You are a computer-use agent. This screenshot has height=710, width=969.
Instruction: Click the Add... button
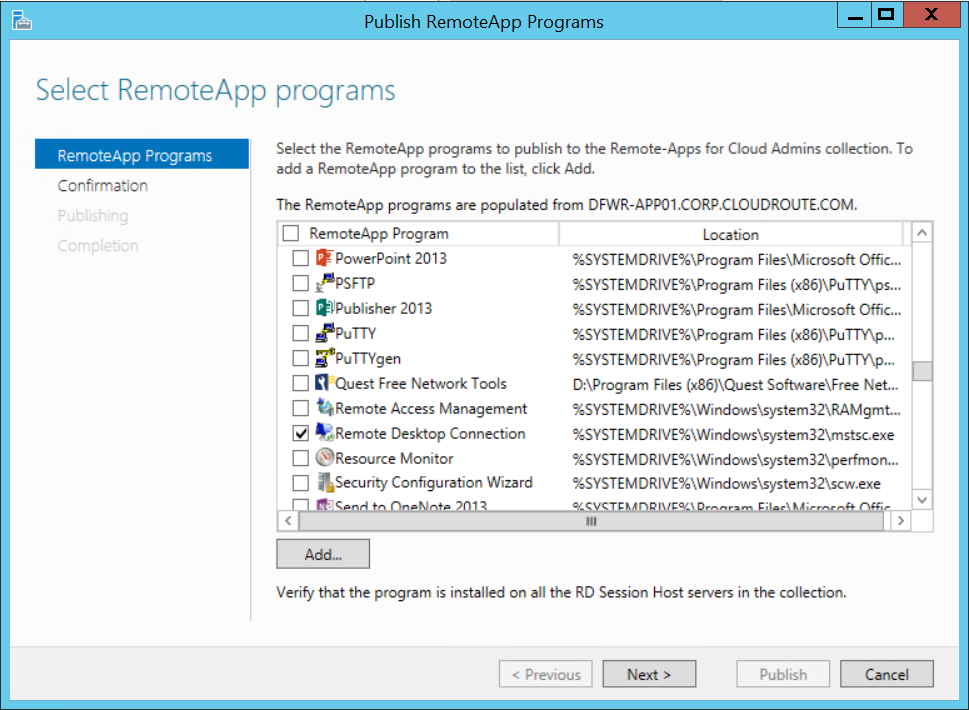[323, 554]
